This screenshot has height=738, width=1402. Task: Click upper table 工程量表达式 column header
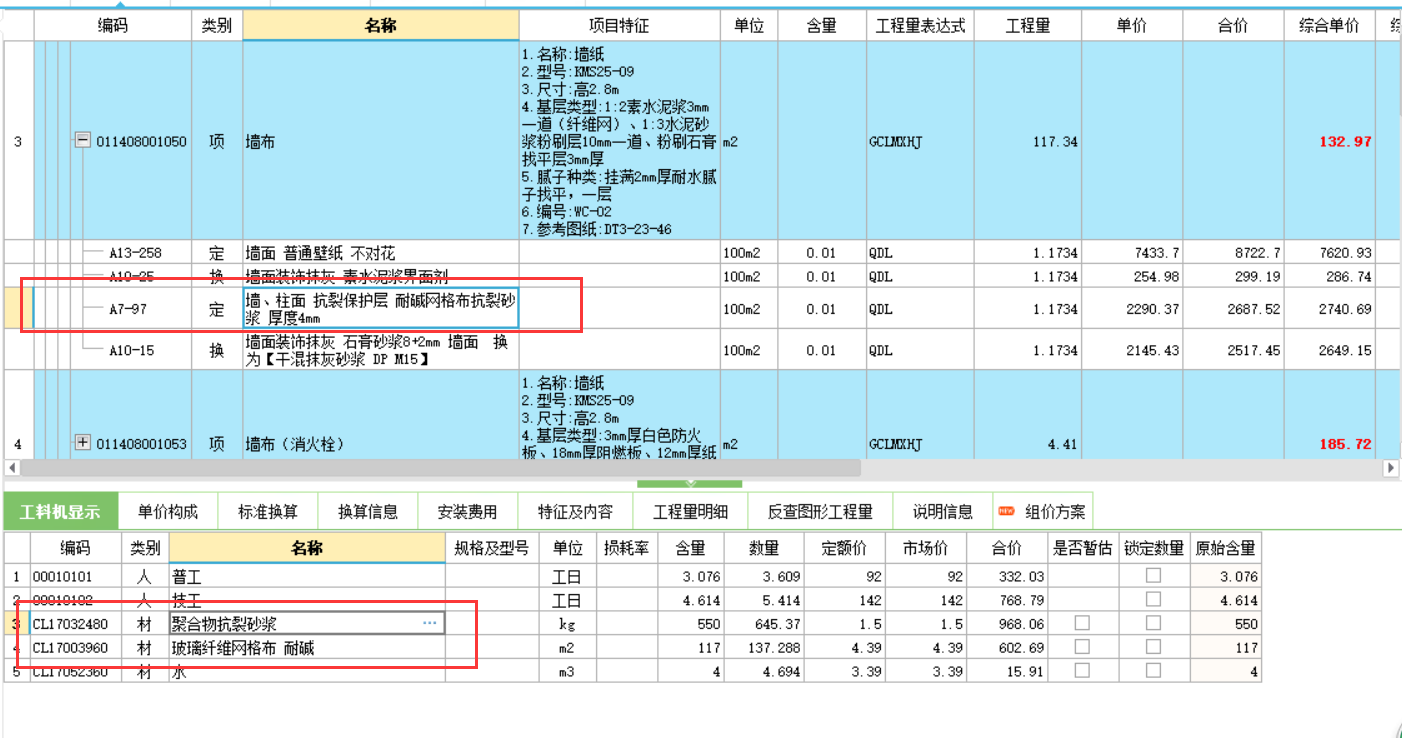[x=921, y=26]
